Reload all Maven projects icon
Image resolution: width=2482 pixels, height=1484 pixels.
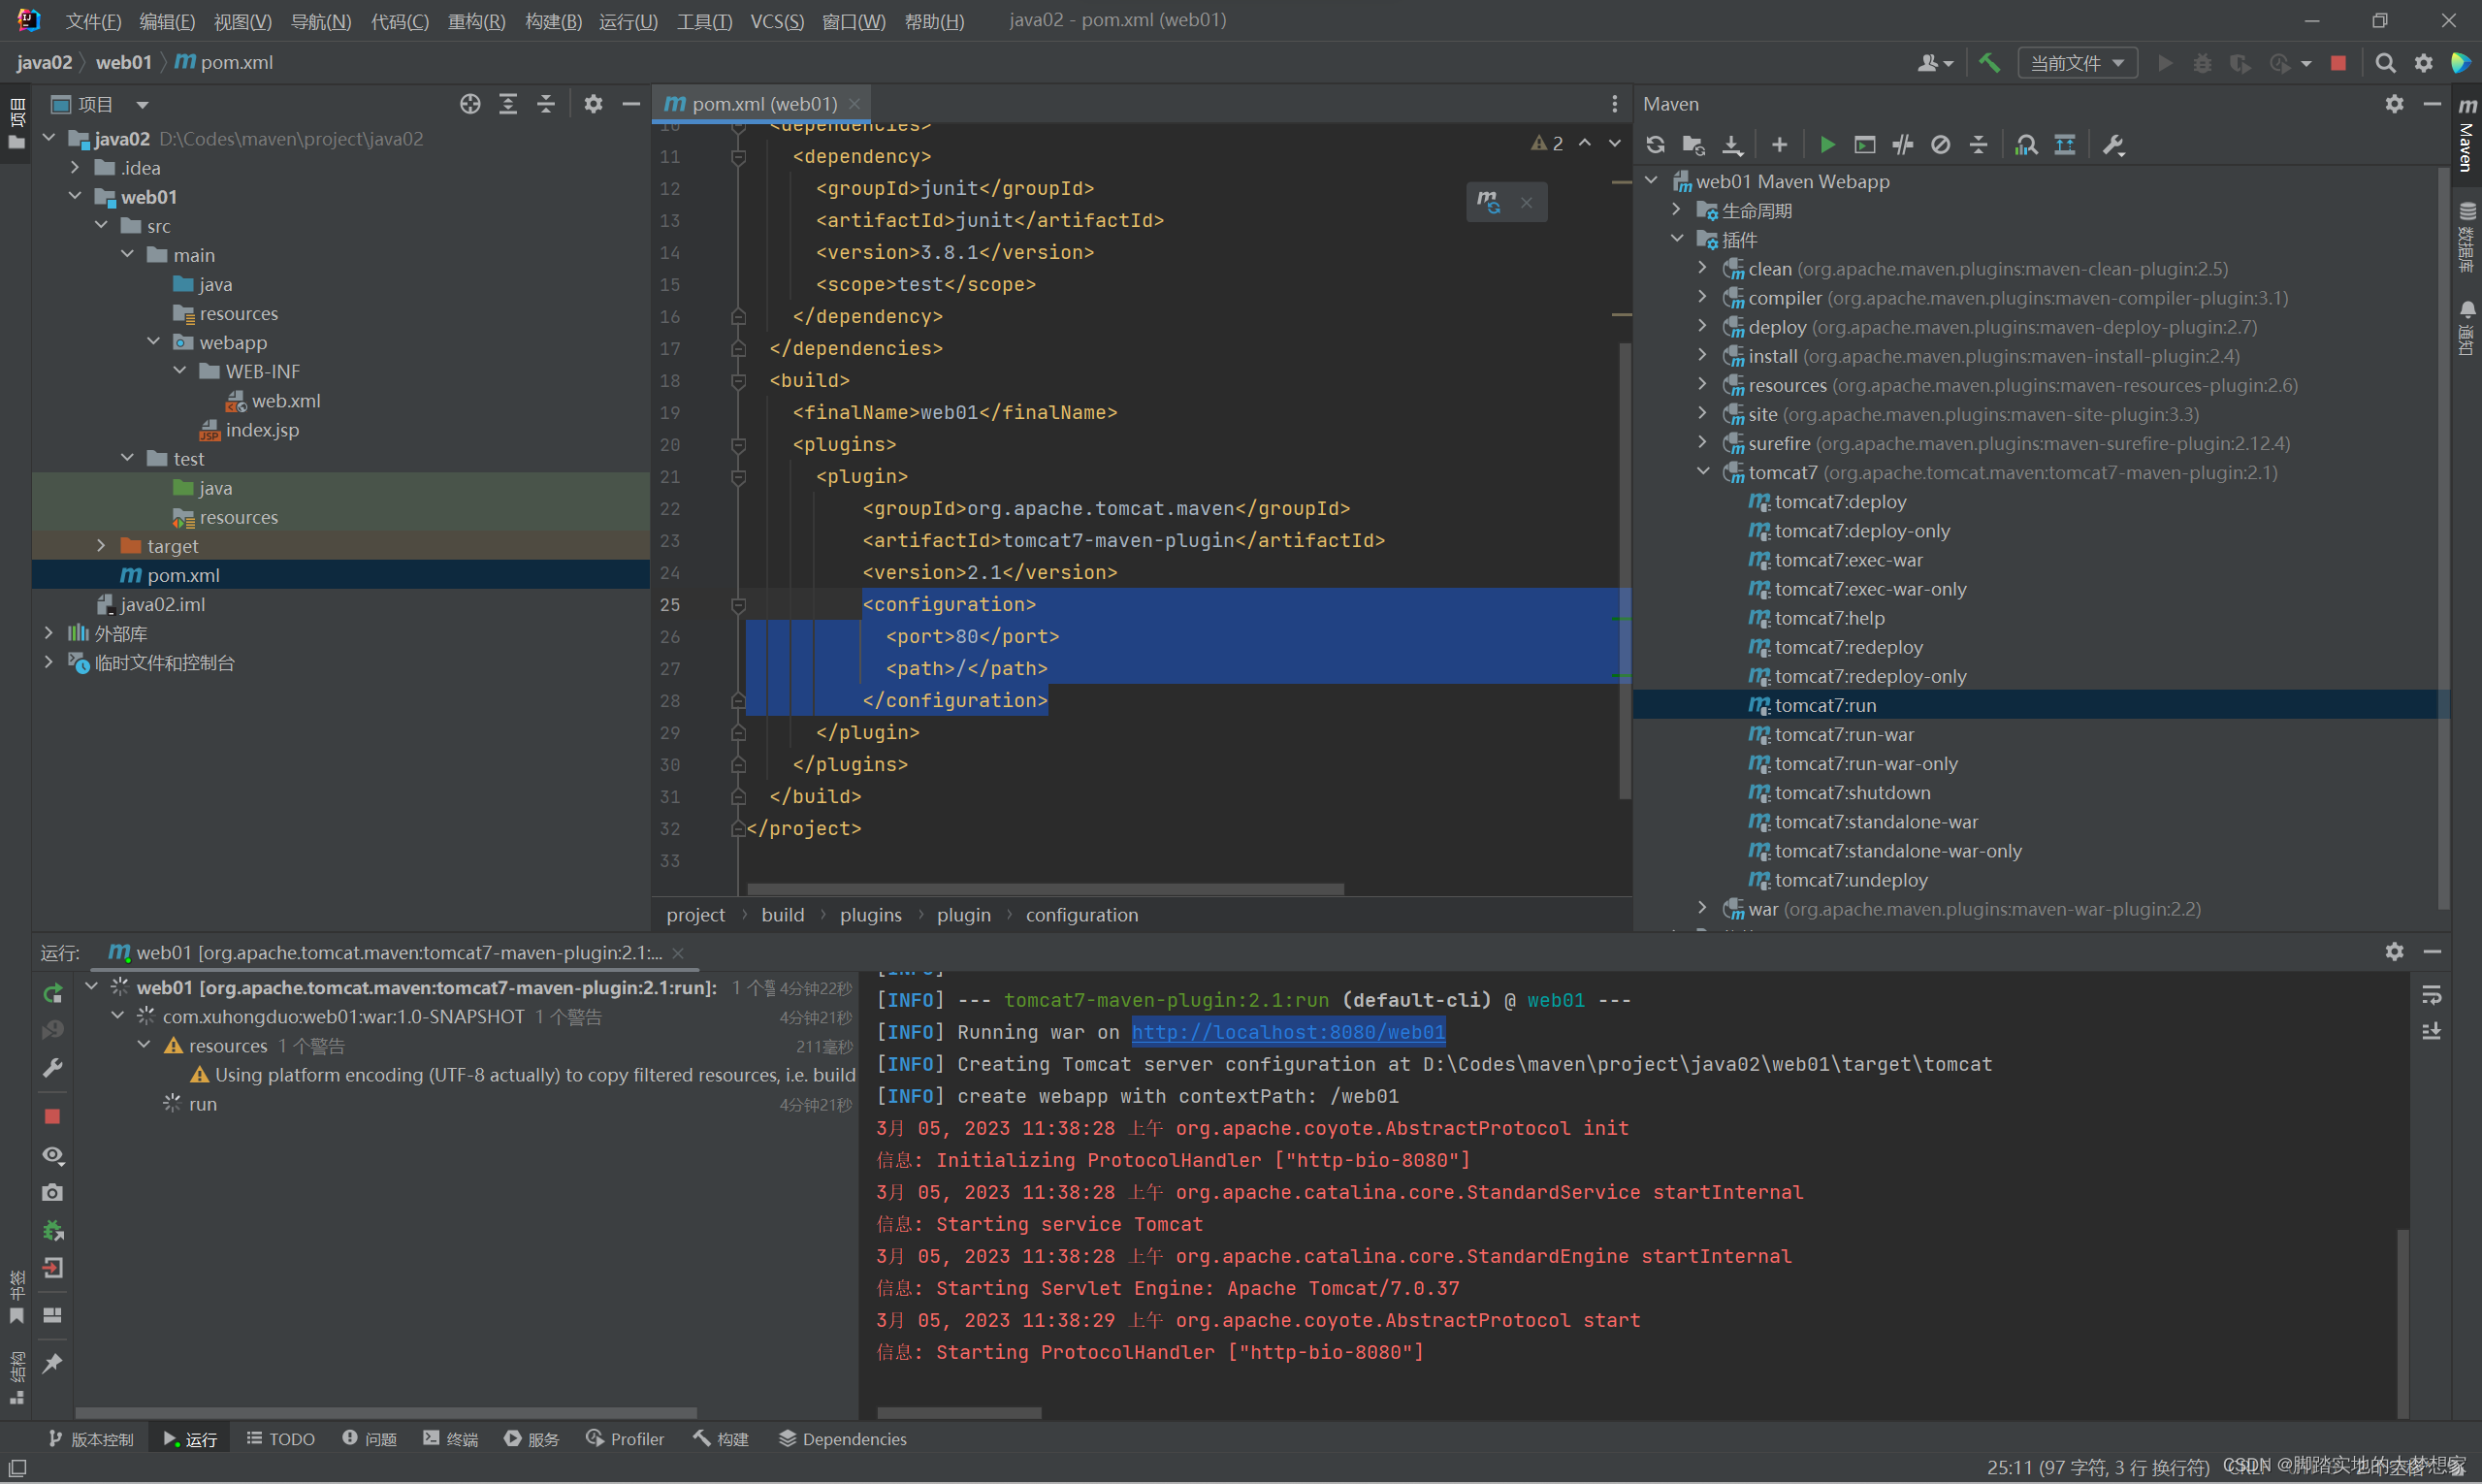click(x=1655, y=145)
